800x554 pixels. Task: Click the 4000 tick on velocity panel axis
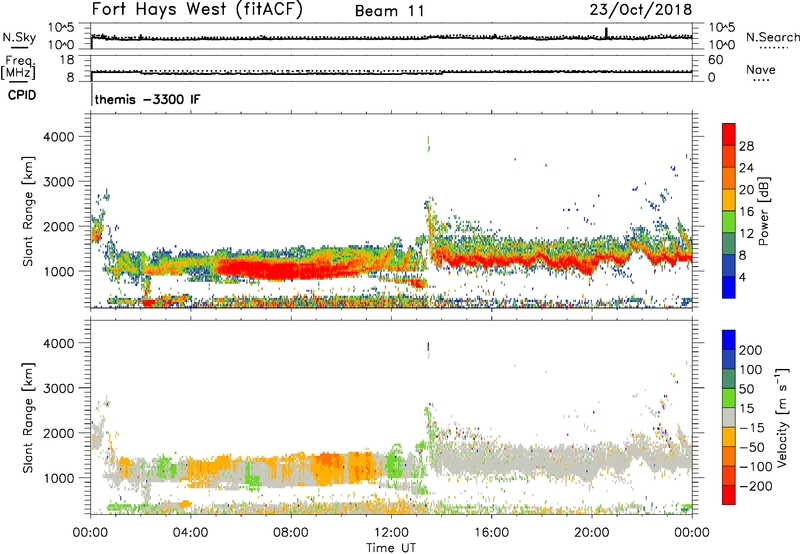click(58, 343)
